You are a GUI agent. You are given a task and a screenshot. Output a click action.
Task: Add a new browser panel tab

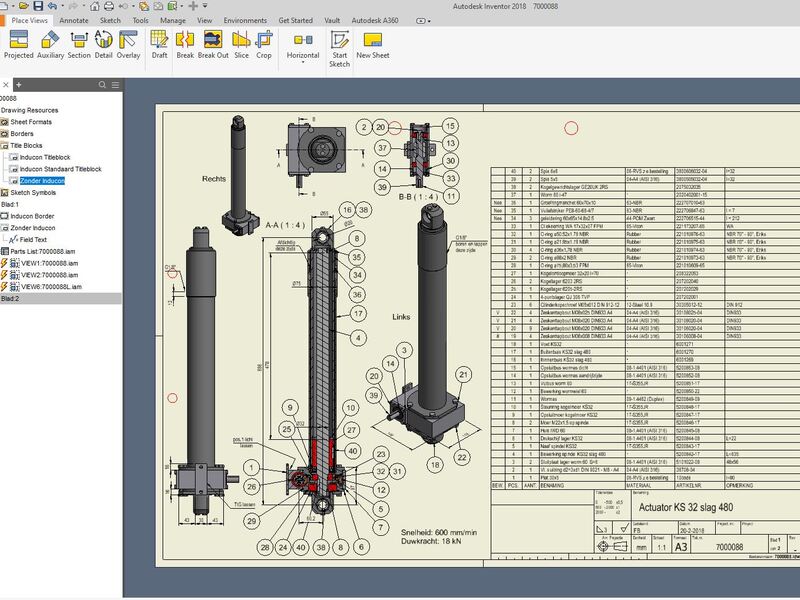tap(18, 85)
